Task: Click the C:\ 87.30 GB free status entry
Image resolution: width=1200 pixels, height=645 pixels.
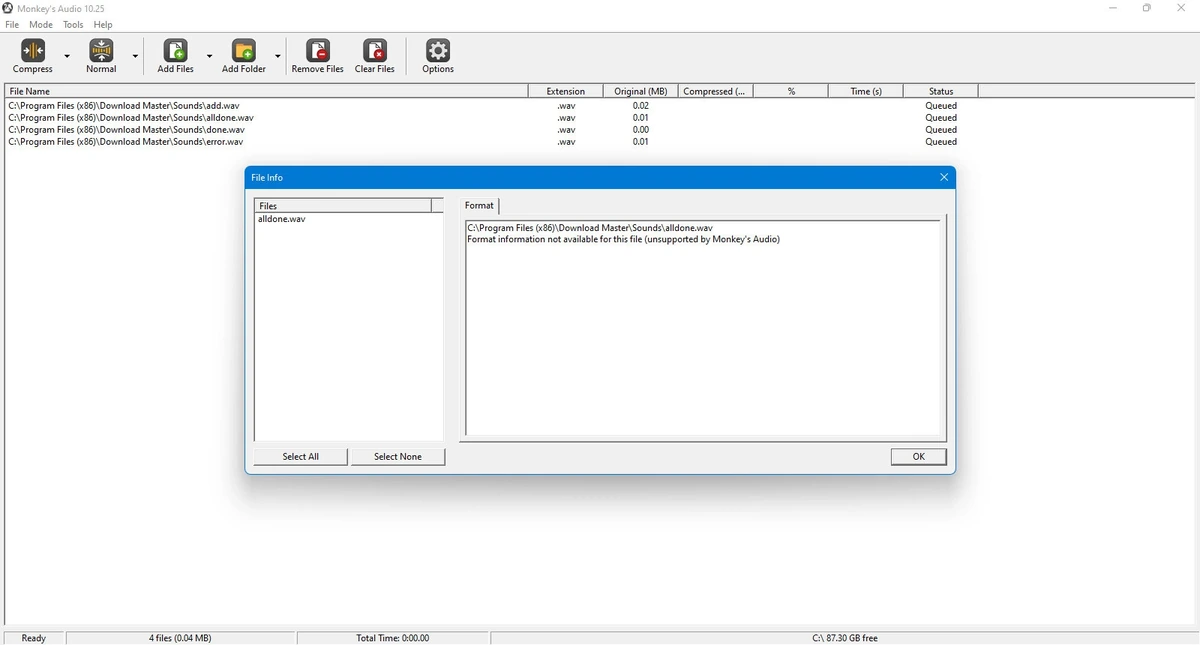Action: click(845, 638)
